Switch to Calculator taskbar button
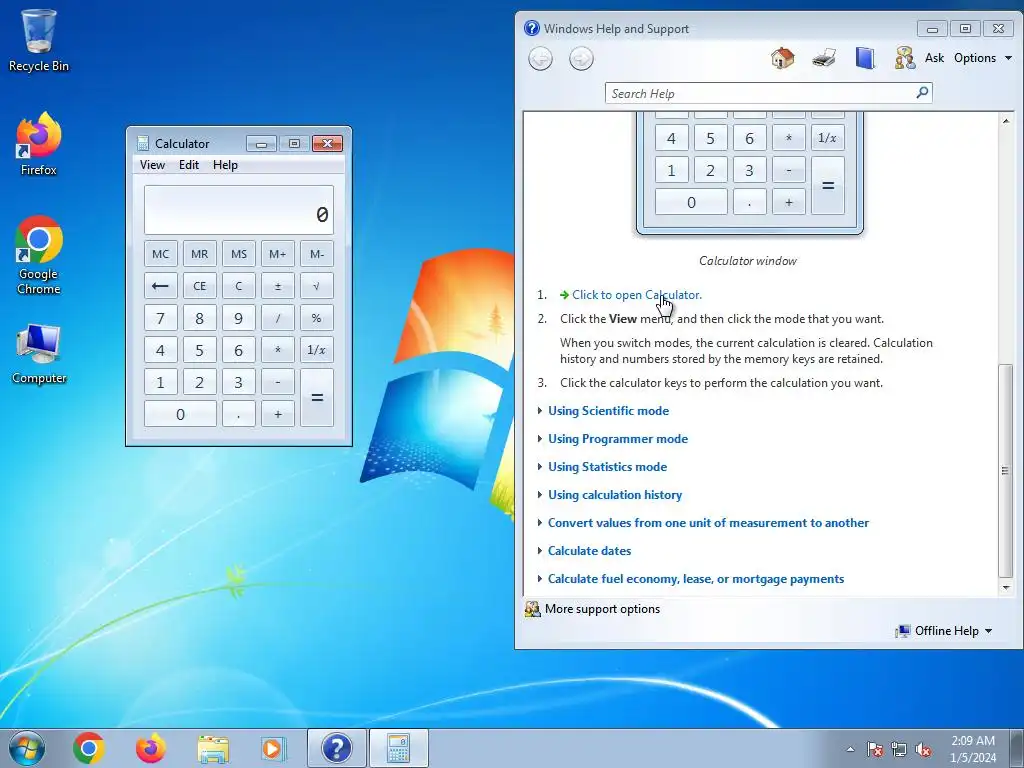The width and height of the screenshot is (1024, 768). pyautogui.click(x=399, y=748)
